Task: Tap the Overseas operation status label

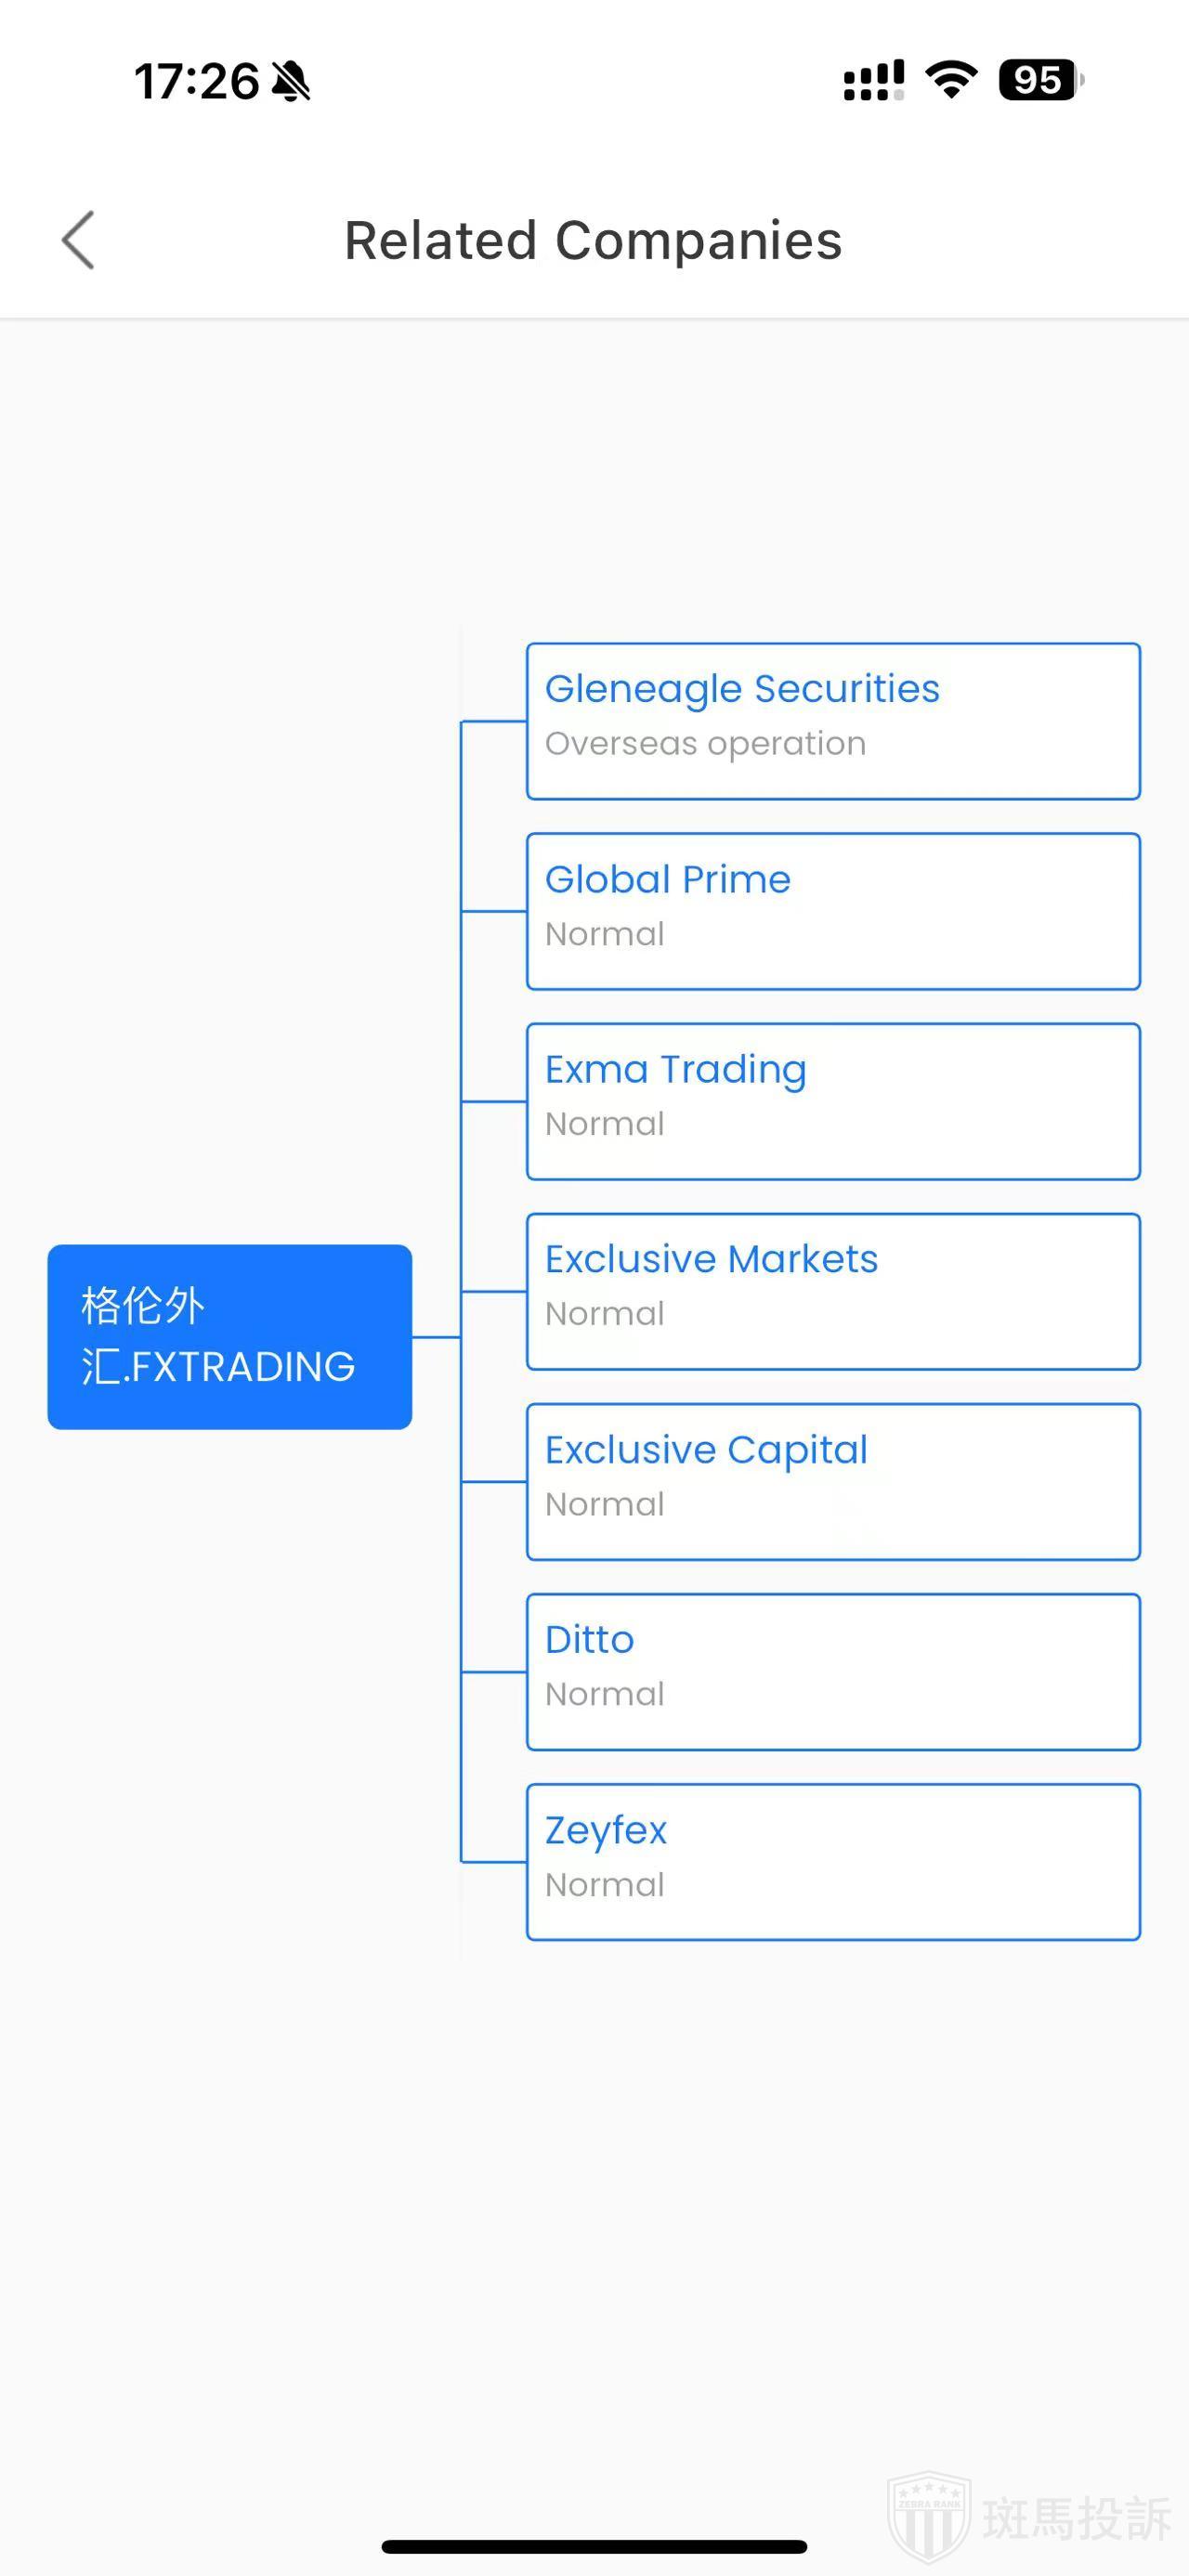Action: click(x=705, y=744)
